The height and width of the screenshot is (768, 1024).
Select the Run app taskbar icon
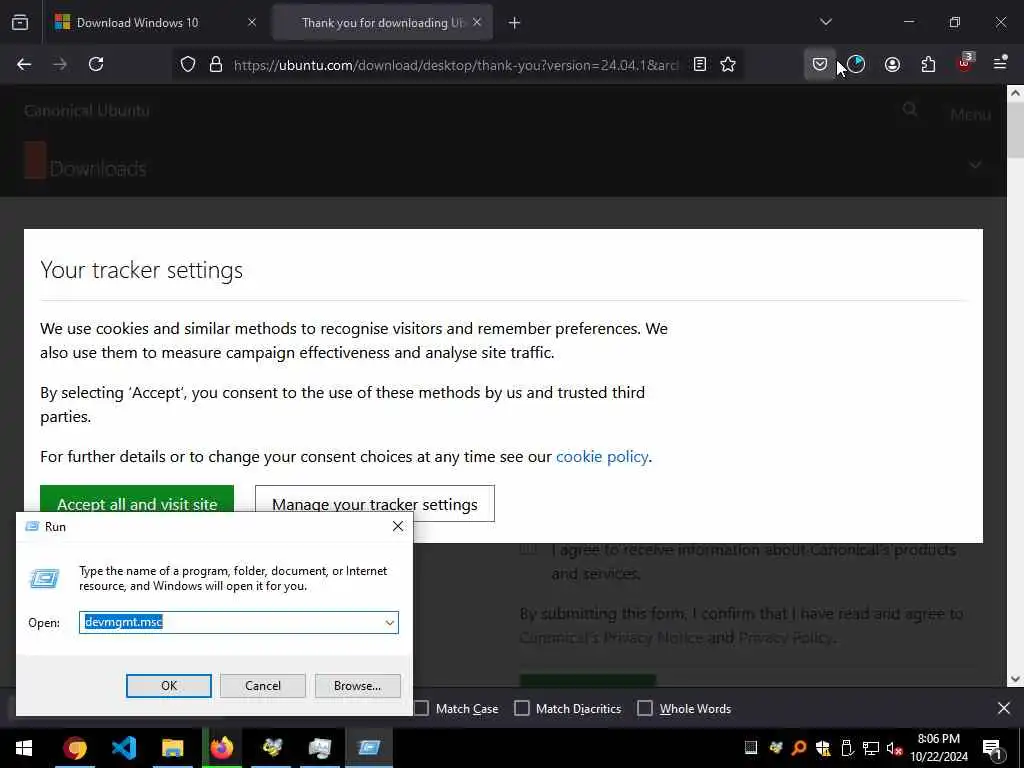coord(369,748)
